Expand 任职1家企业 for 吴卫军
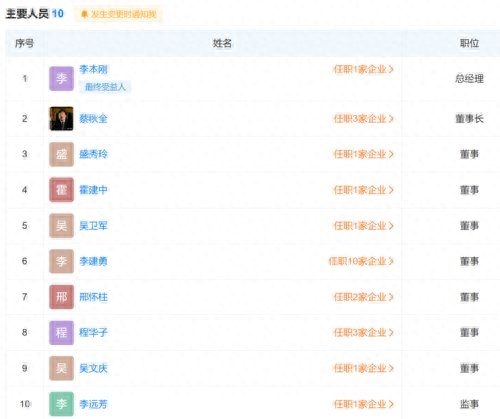Screen dimensions: 500x419 click(364, 226)
